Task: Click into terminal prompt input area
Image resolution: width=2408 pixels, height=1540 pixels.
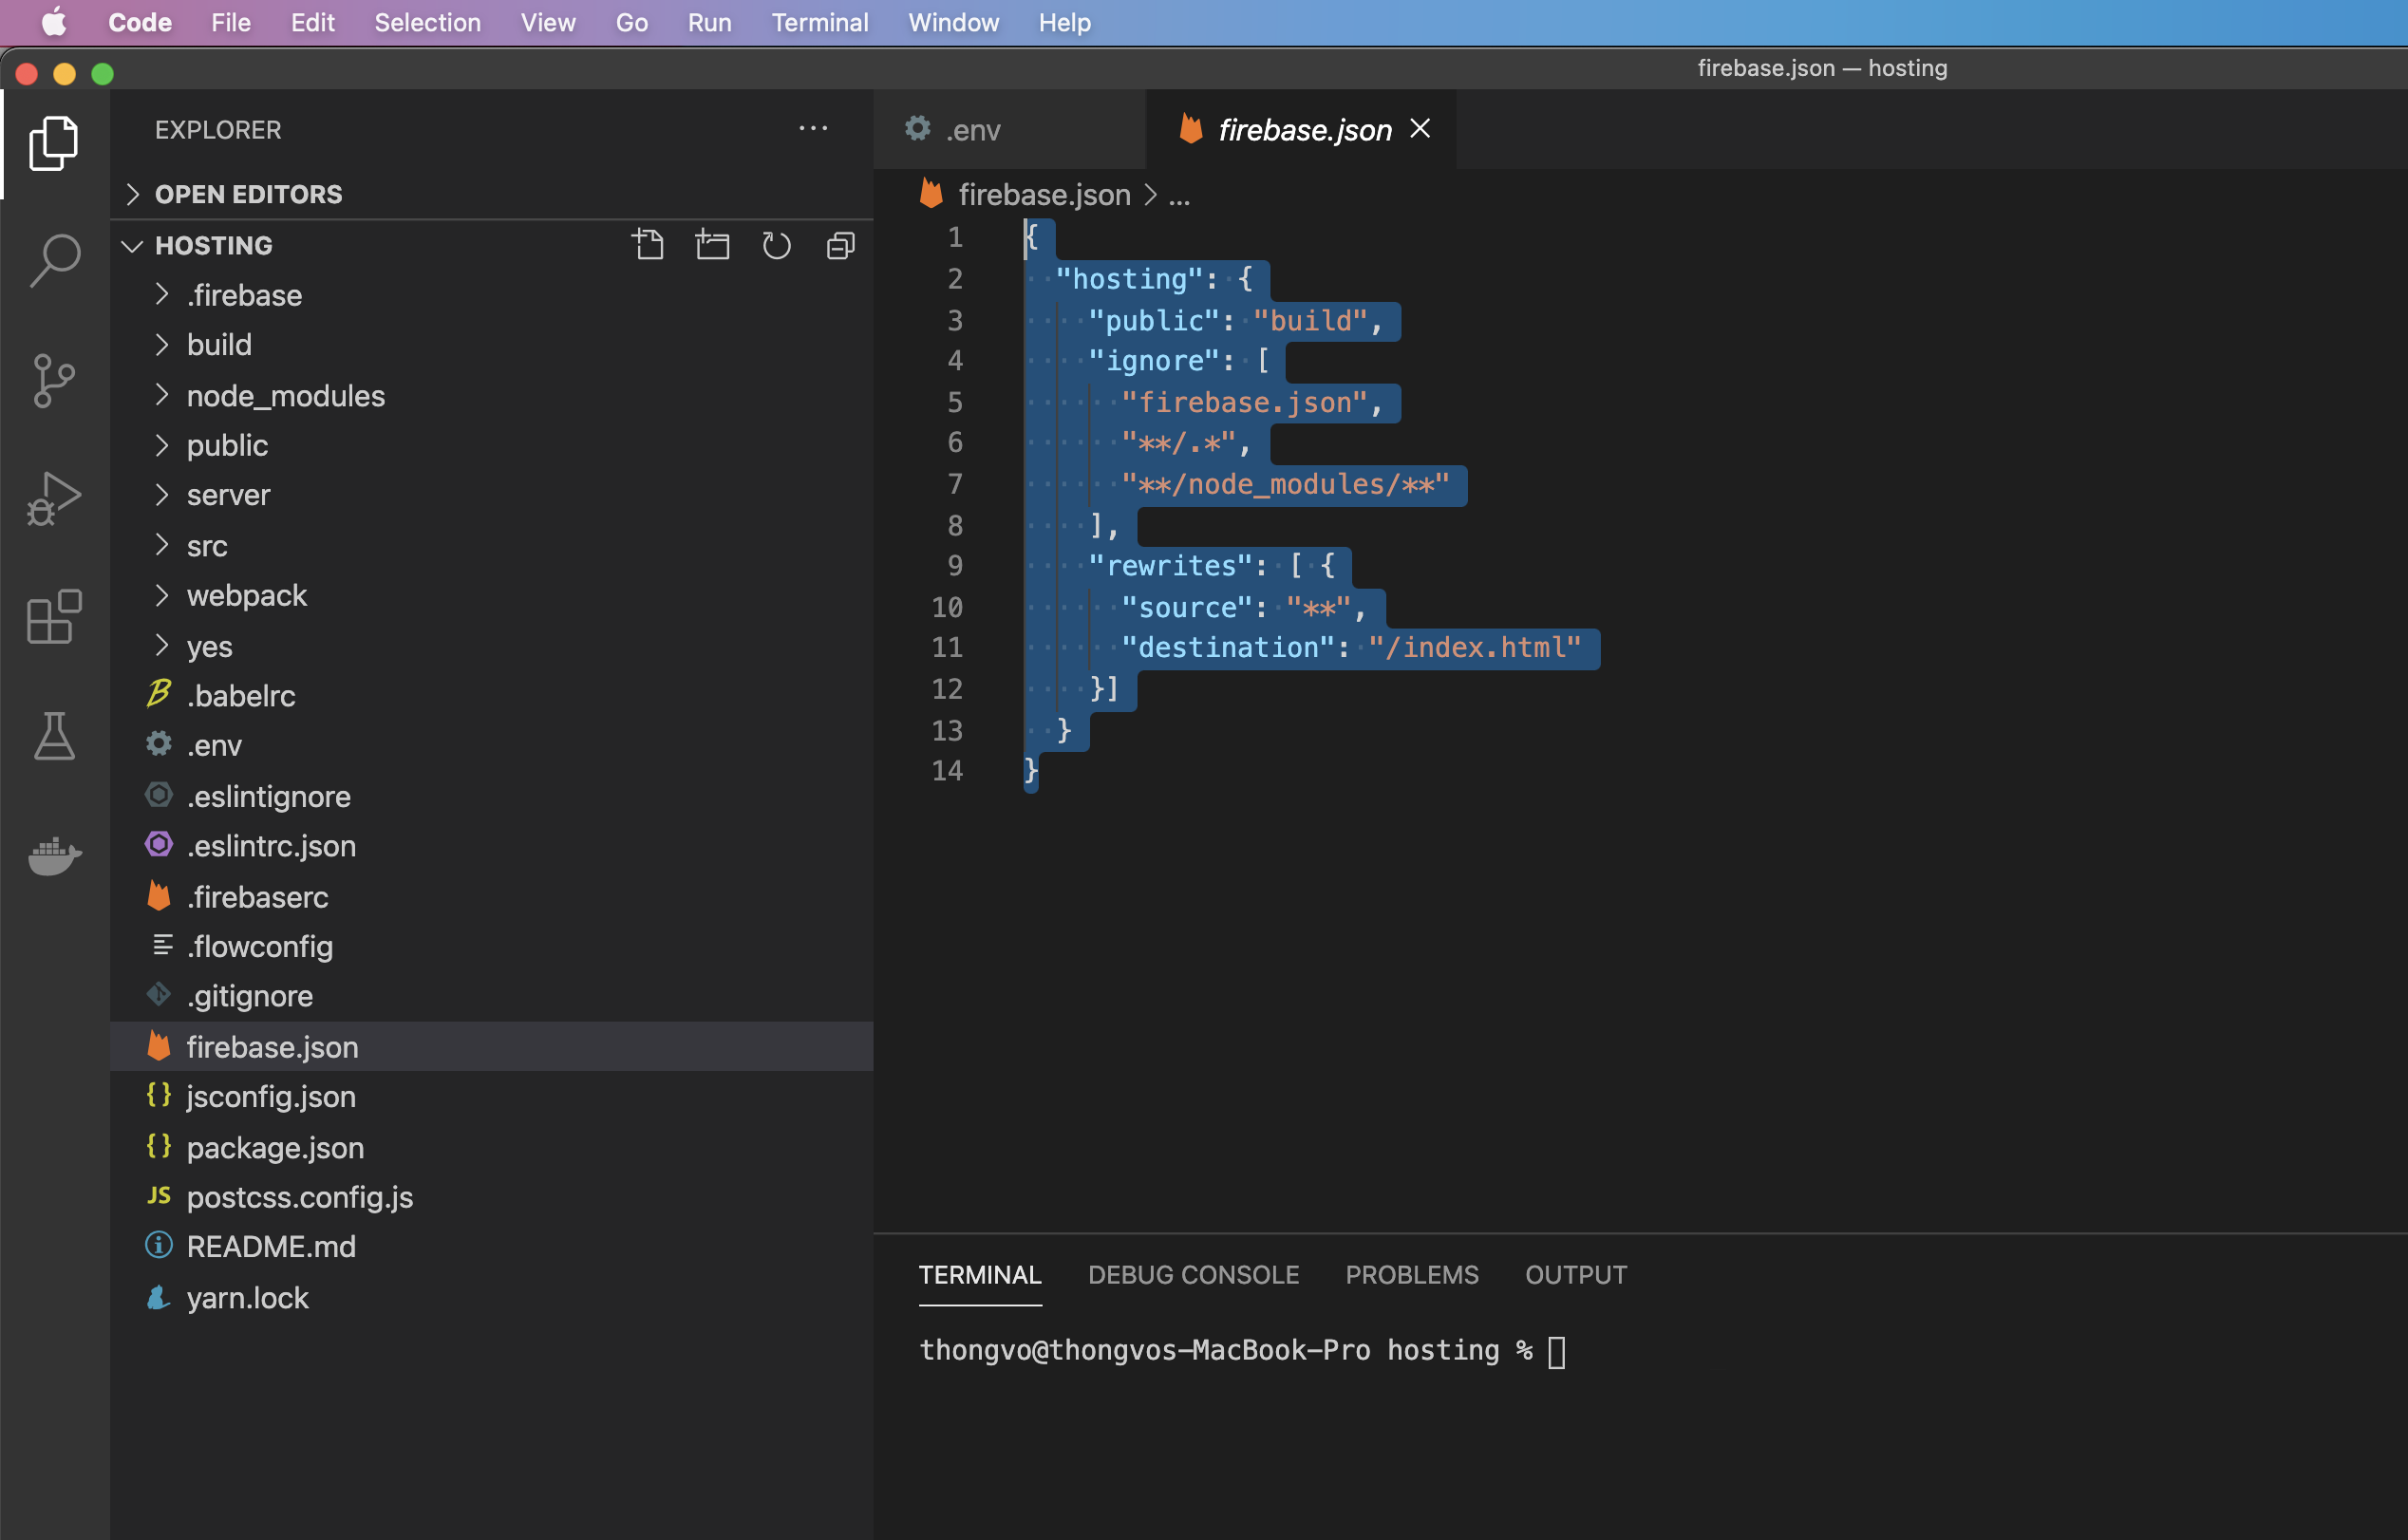Action: tap(1556, 1352)
